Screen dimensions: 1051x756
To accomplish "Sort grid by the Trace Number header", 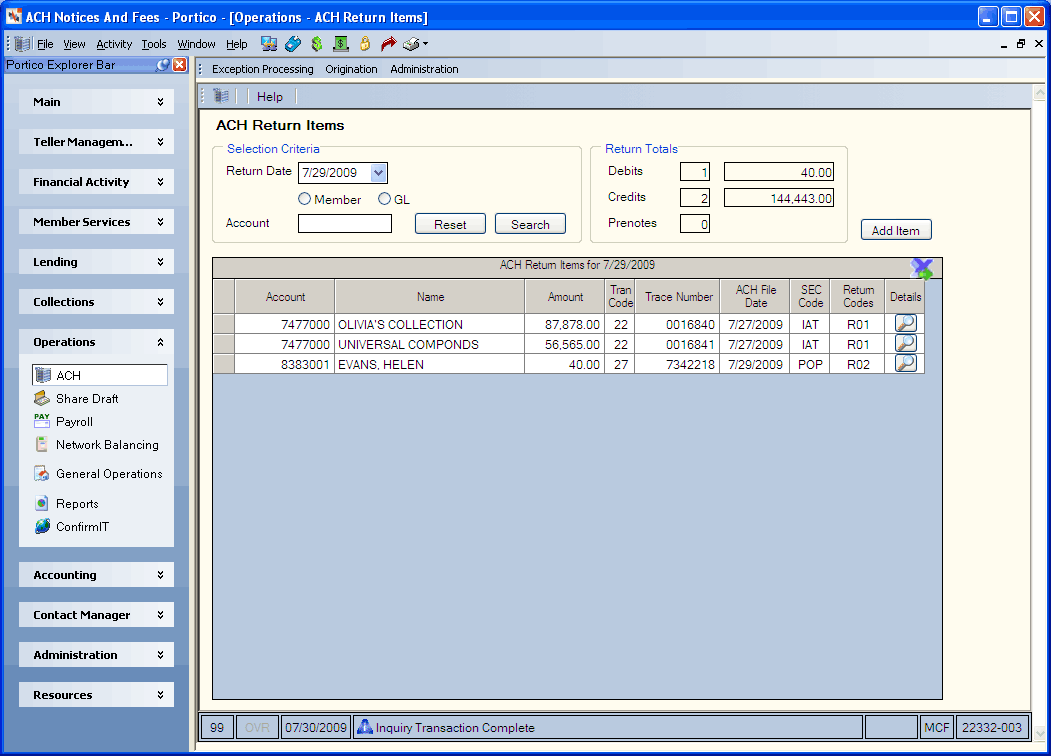I will tap(678, 296).
